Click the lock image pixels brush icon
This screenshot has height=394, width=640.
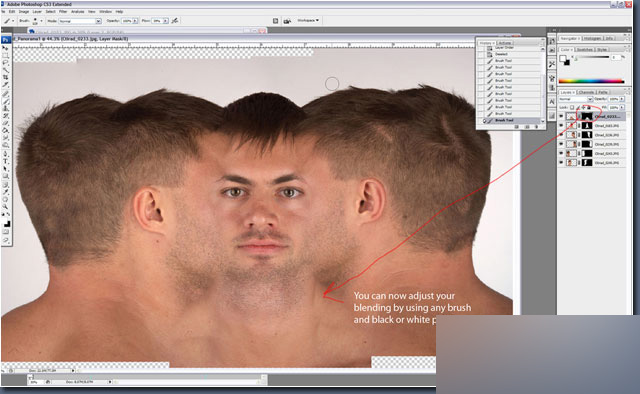pos(578,107)
